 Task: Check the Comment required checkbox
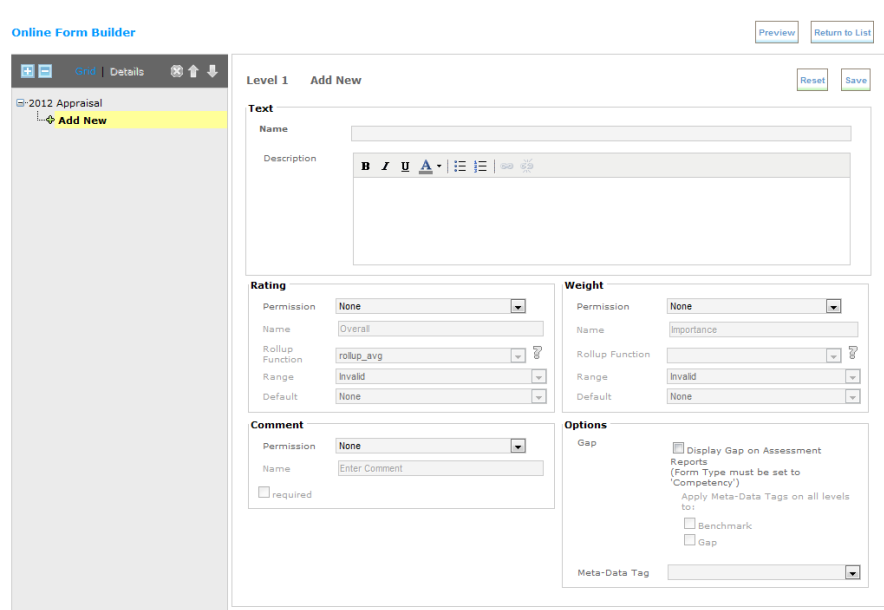(x=264, y=492)
